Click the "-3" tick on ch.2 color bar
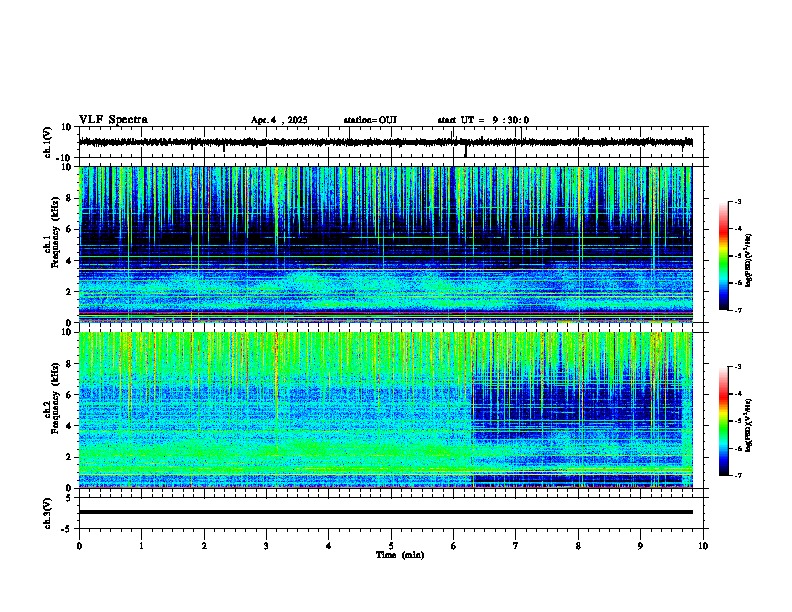Image resolution: width=792 pixels, height=612 pixels. click(x=737, y=367)
